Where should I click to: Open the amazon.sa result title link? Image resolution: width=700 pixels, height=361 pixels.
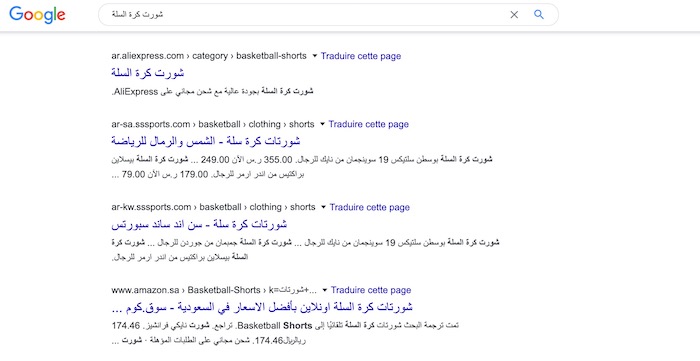[262, 307]
